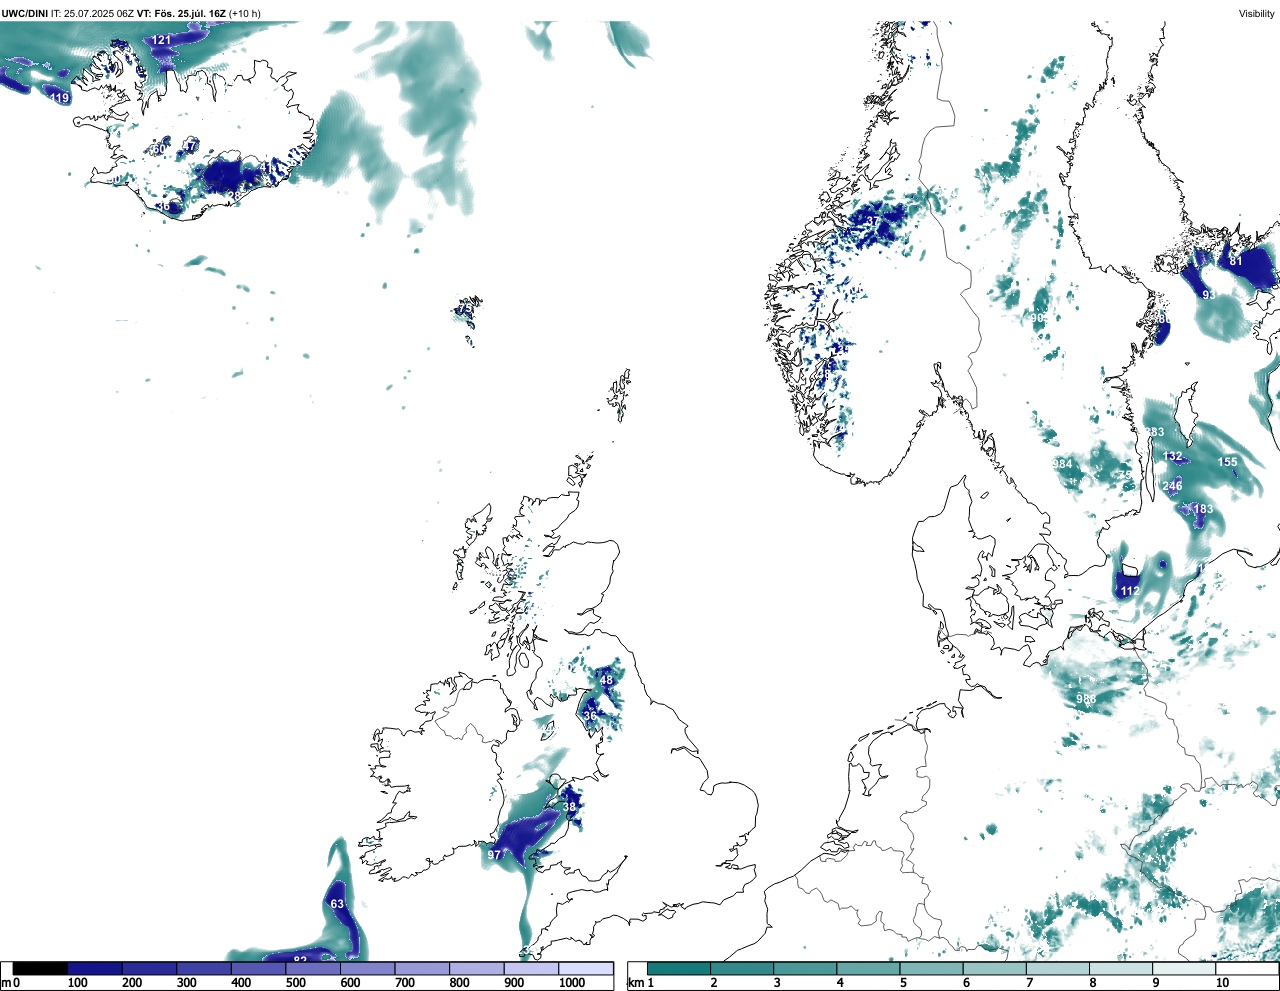Click the '(+10 h)' forecast offset
1280x991 pixels.
[x=245, y=13]
